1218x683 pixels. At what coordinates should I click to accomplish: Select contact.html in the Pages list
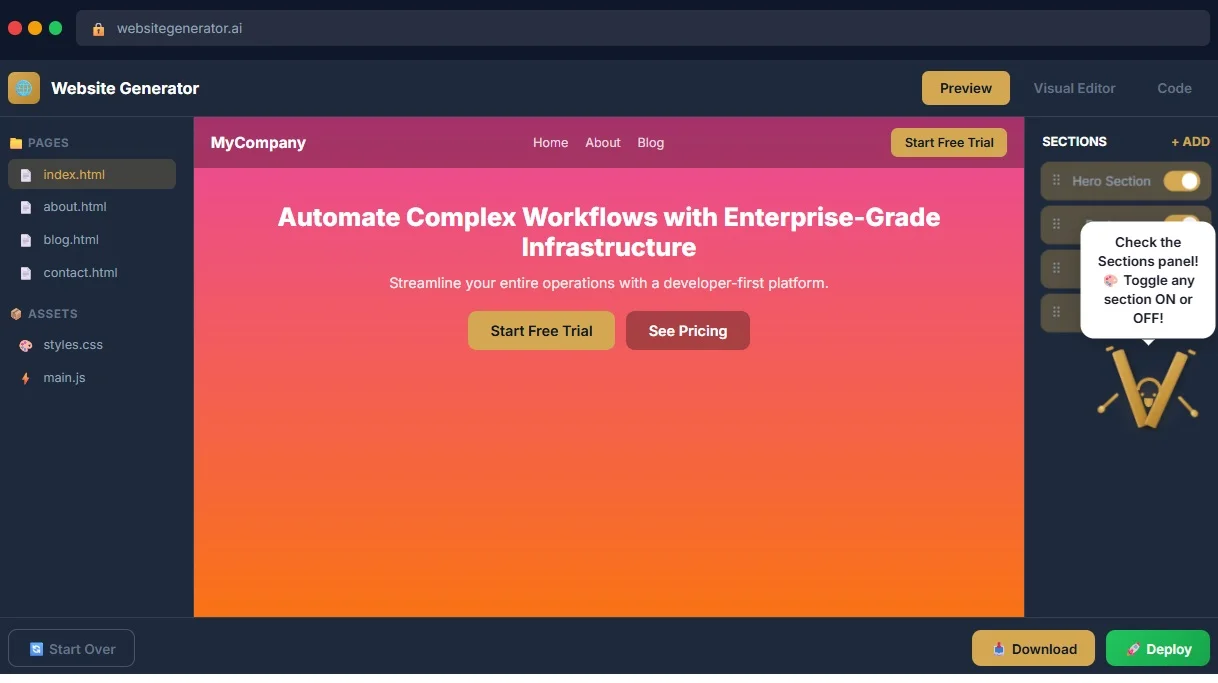point(80,273)
